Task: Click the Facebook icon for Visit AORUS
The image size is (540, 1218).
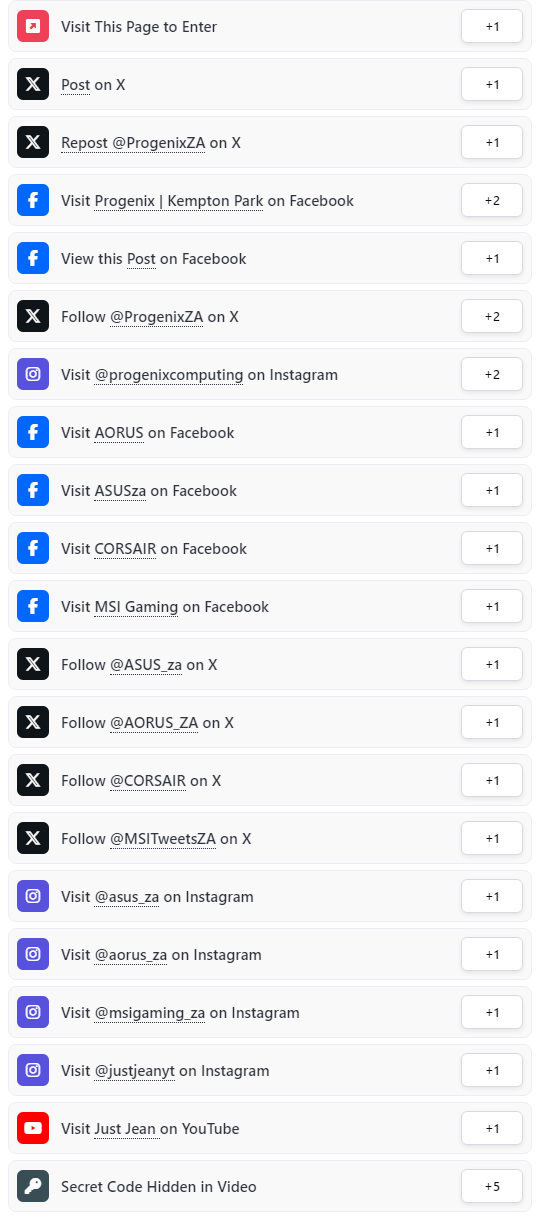Action: pos(33,432)
